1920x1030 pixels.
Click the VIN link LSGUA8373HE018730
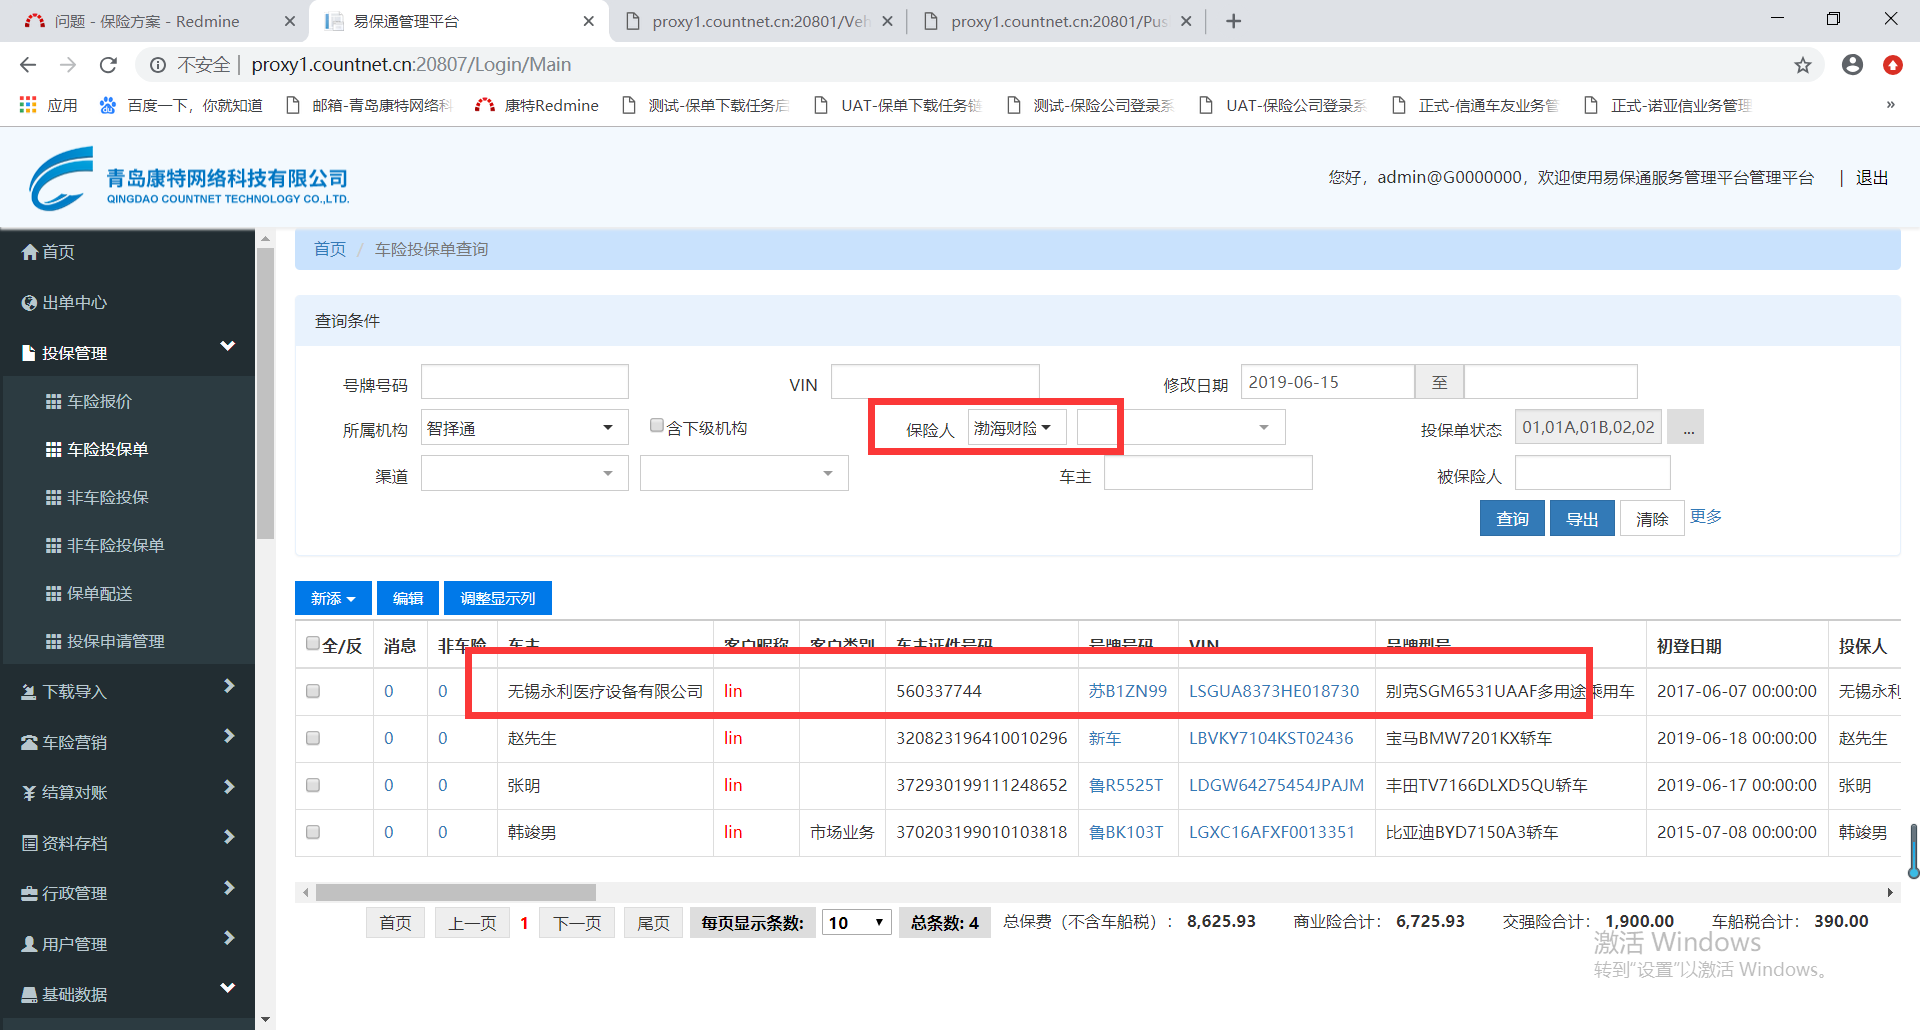point(1273,691)
